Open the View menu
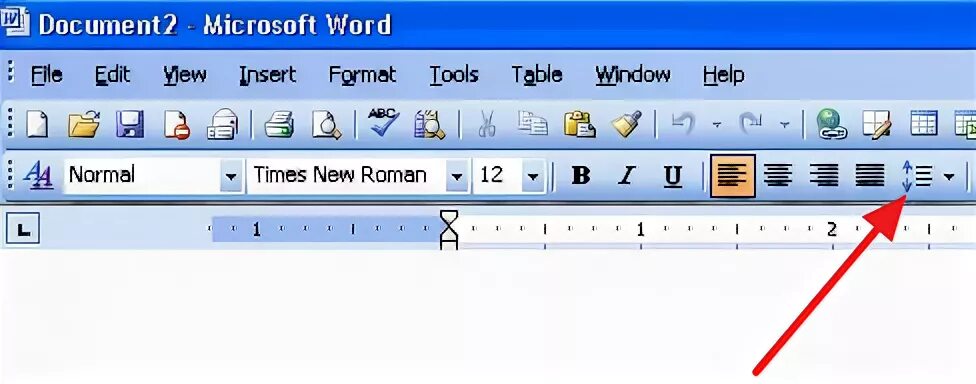Screen dimensions: 976x384 coord(184,75)
